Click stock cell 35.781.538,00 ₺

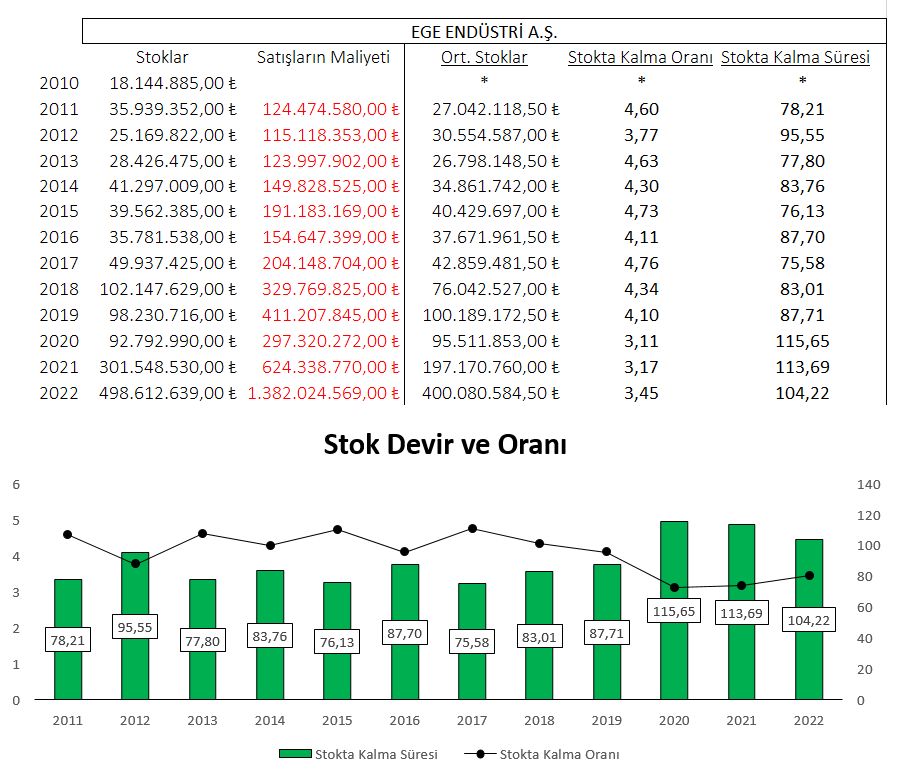coord(173,237)
